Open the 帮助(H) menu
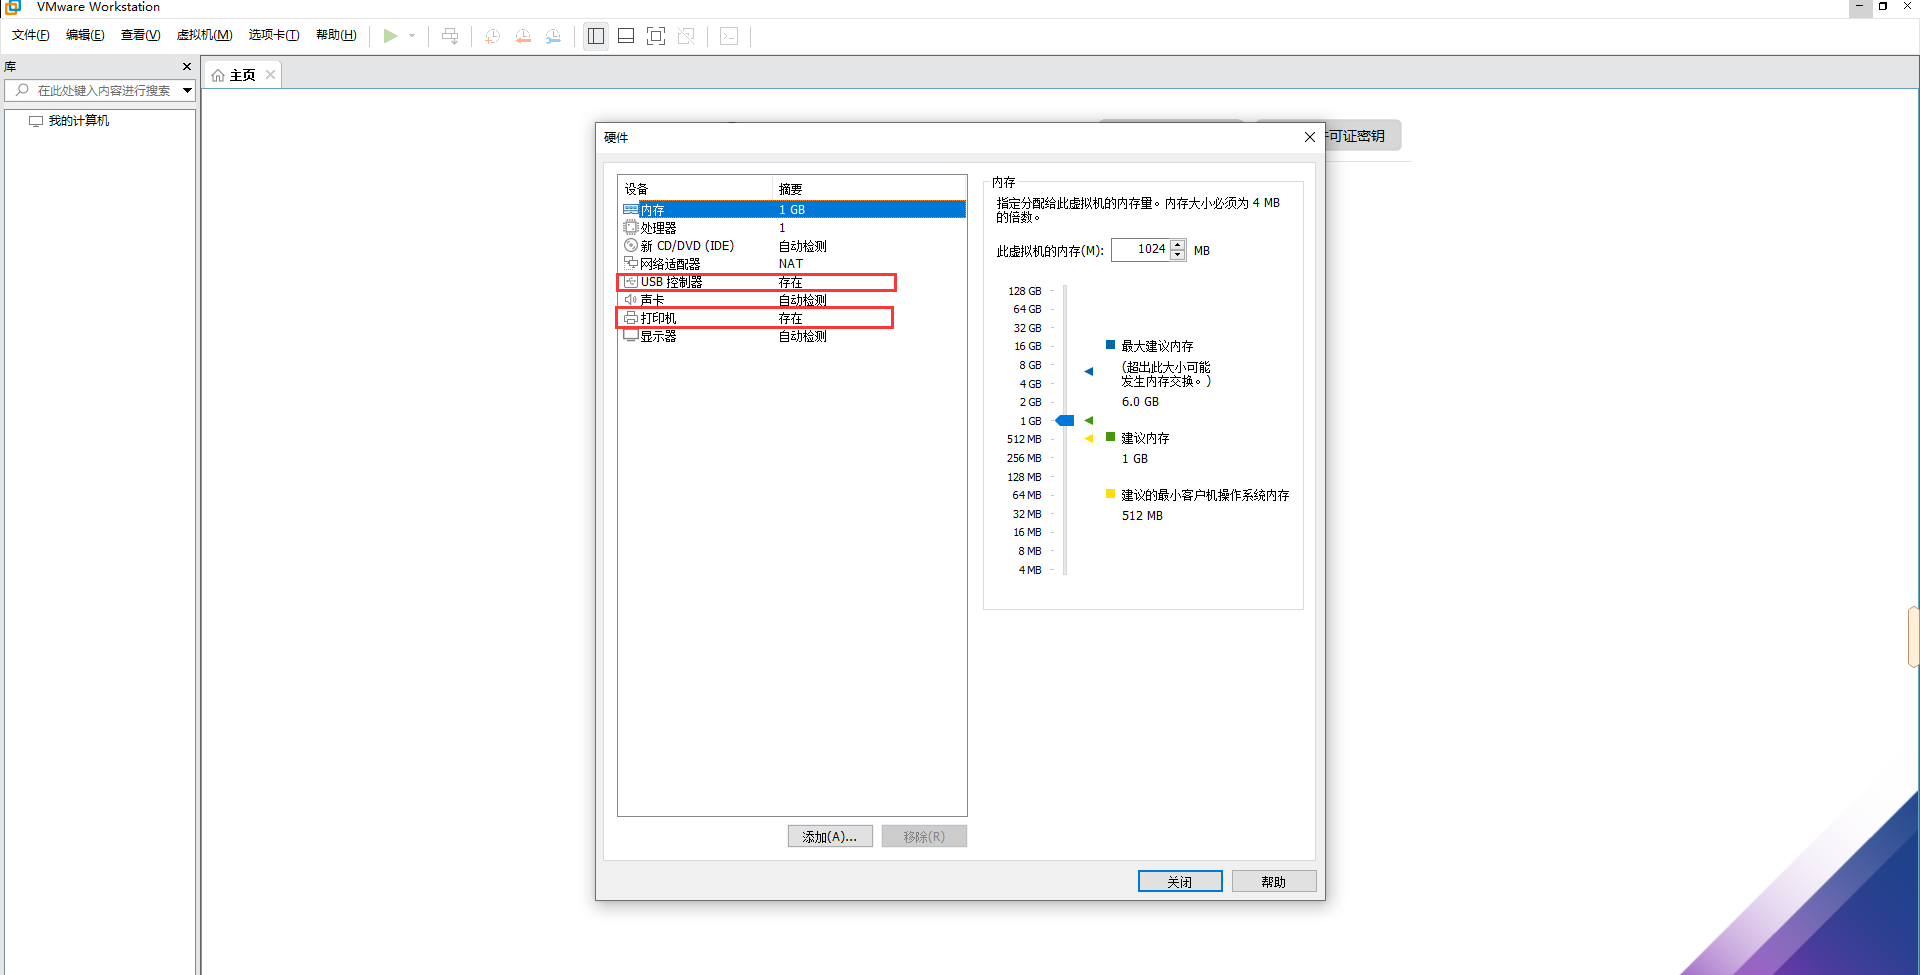This screenshot has height=975, width=1920. [336, 35]
